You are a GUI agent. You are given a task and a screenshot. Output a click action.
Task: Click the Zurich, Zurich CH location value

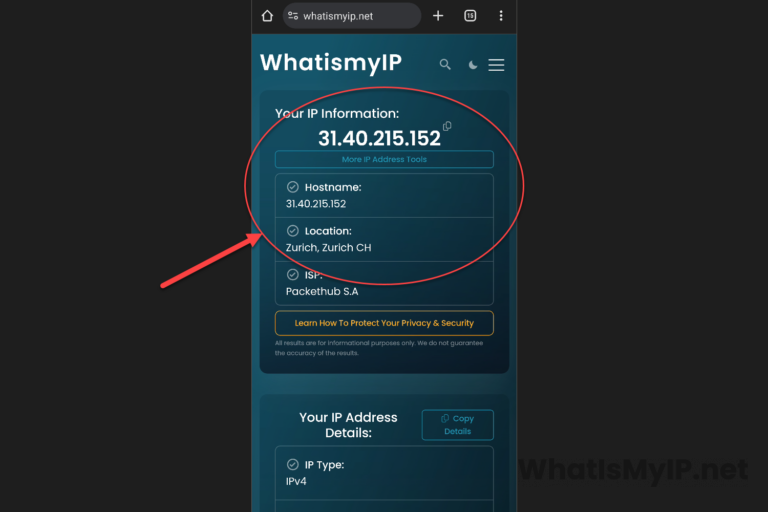tap(328, 247)
